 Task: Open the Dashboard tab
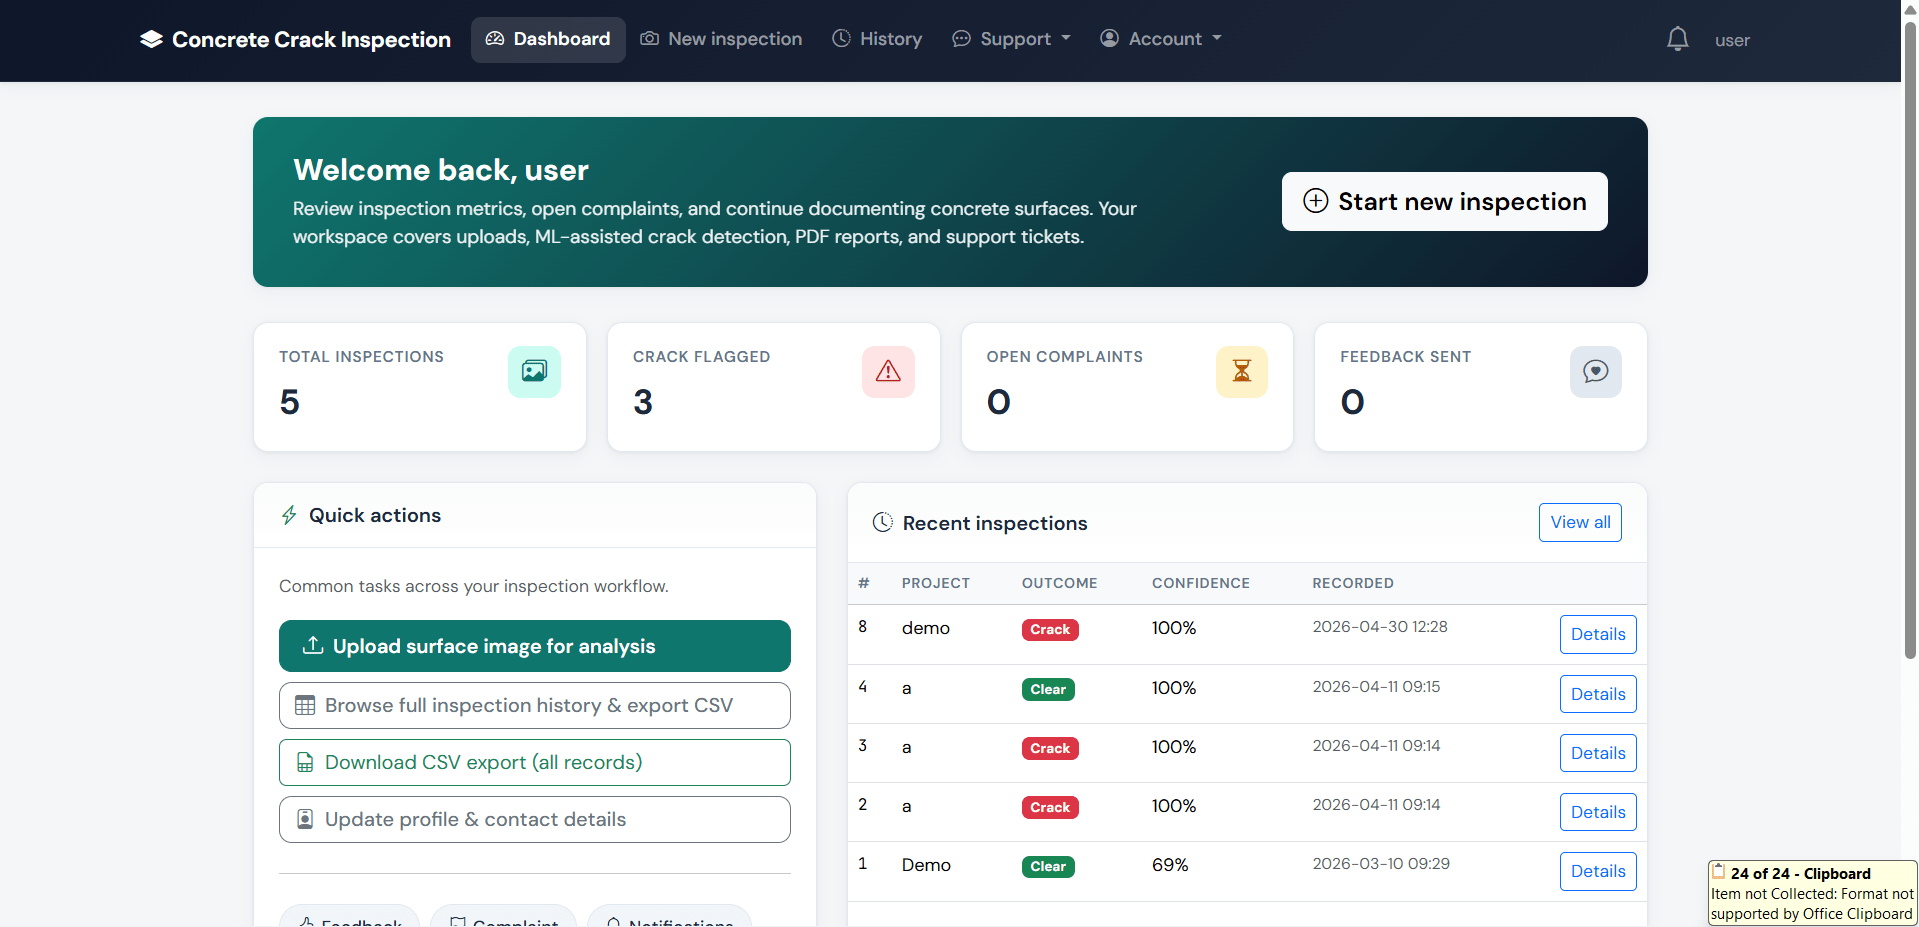coord(548,39)
